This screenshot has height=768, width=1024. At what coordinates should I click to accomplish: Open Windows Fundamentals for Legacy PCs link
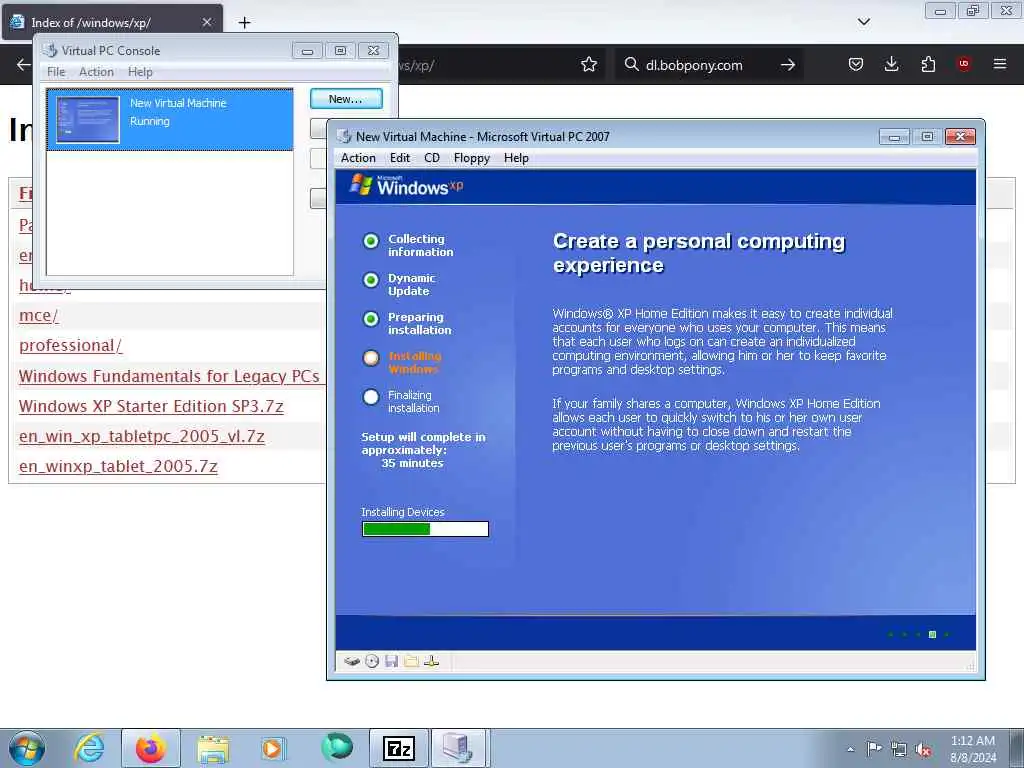tap(169, 376)
